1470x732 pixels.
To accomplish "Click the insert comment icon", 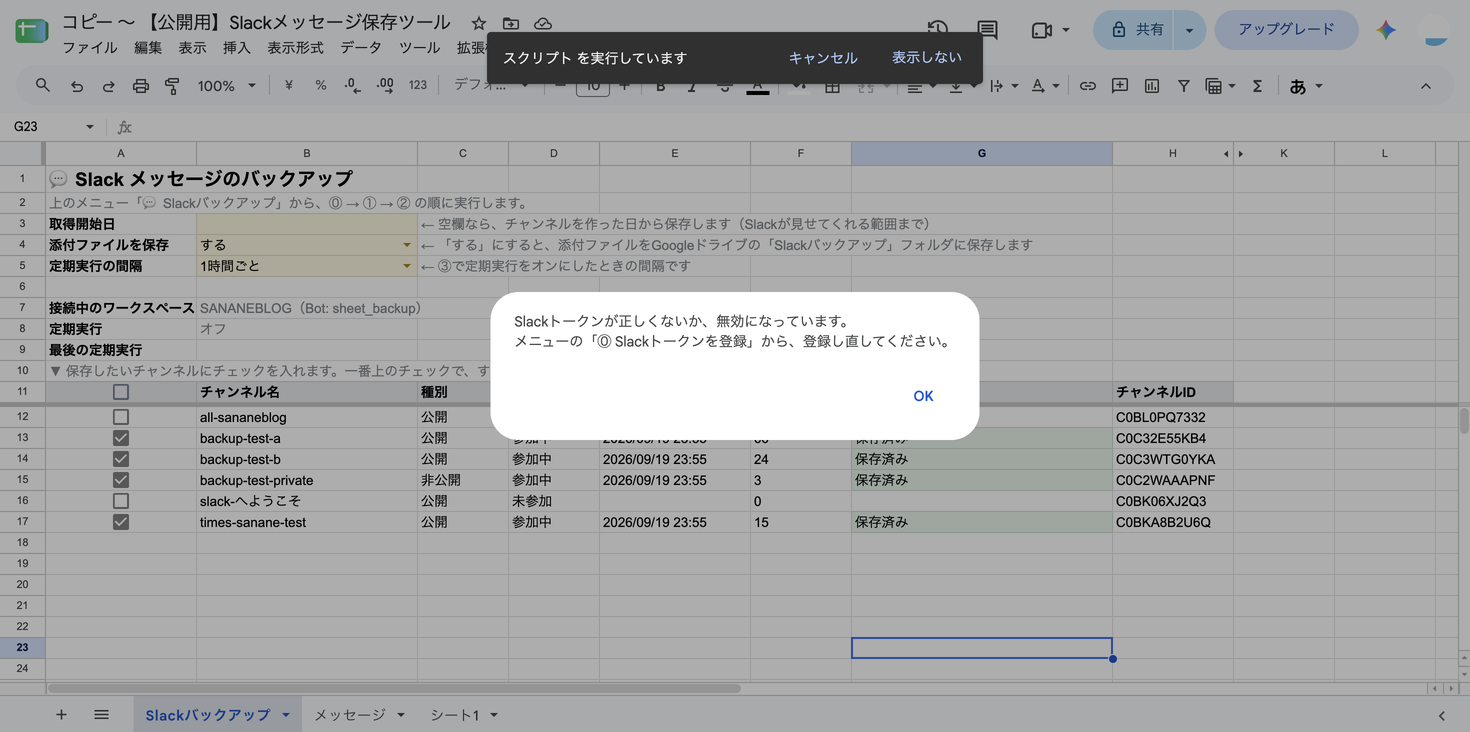I will point(1120,86).
